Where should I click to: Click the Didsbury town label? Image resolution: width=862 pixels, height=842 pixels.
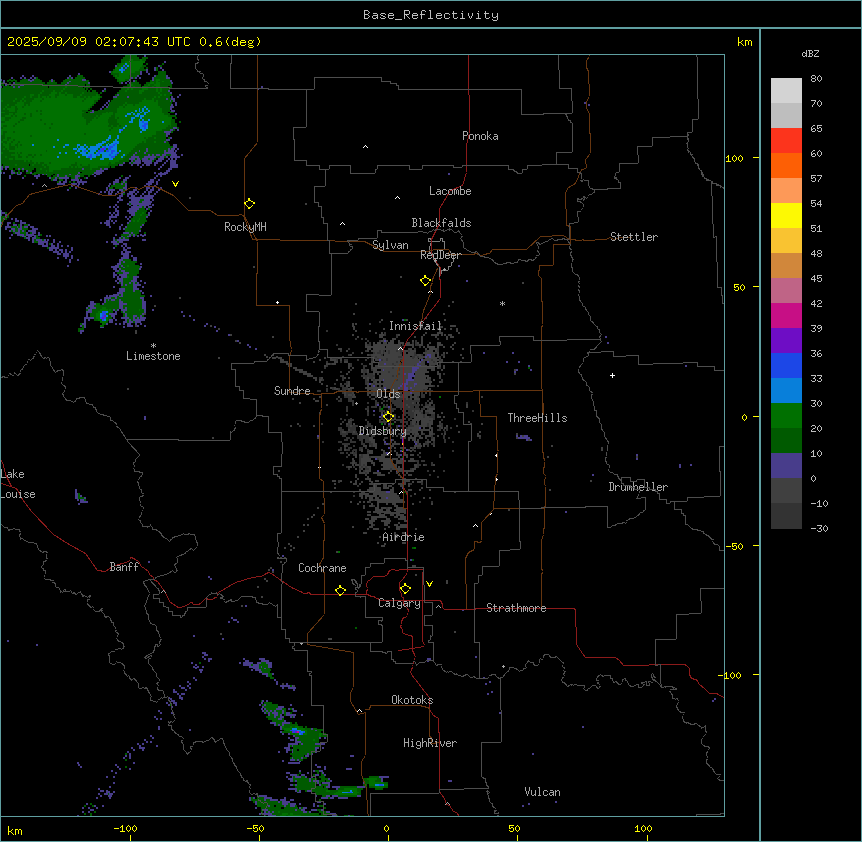[x=383, y=431]
